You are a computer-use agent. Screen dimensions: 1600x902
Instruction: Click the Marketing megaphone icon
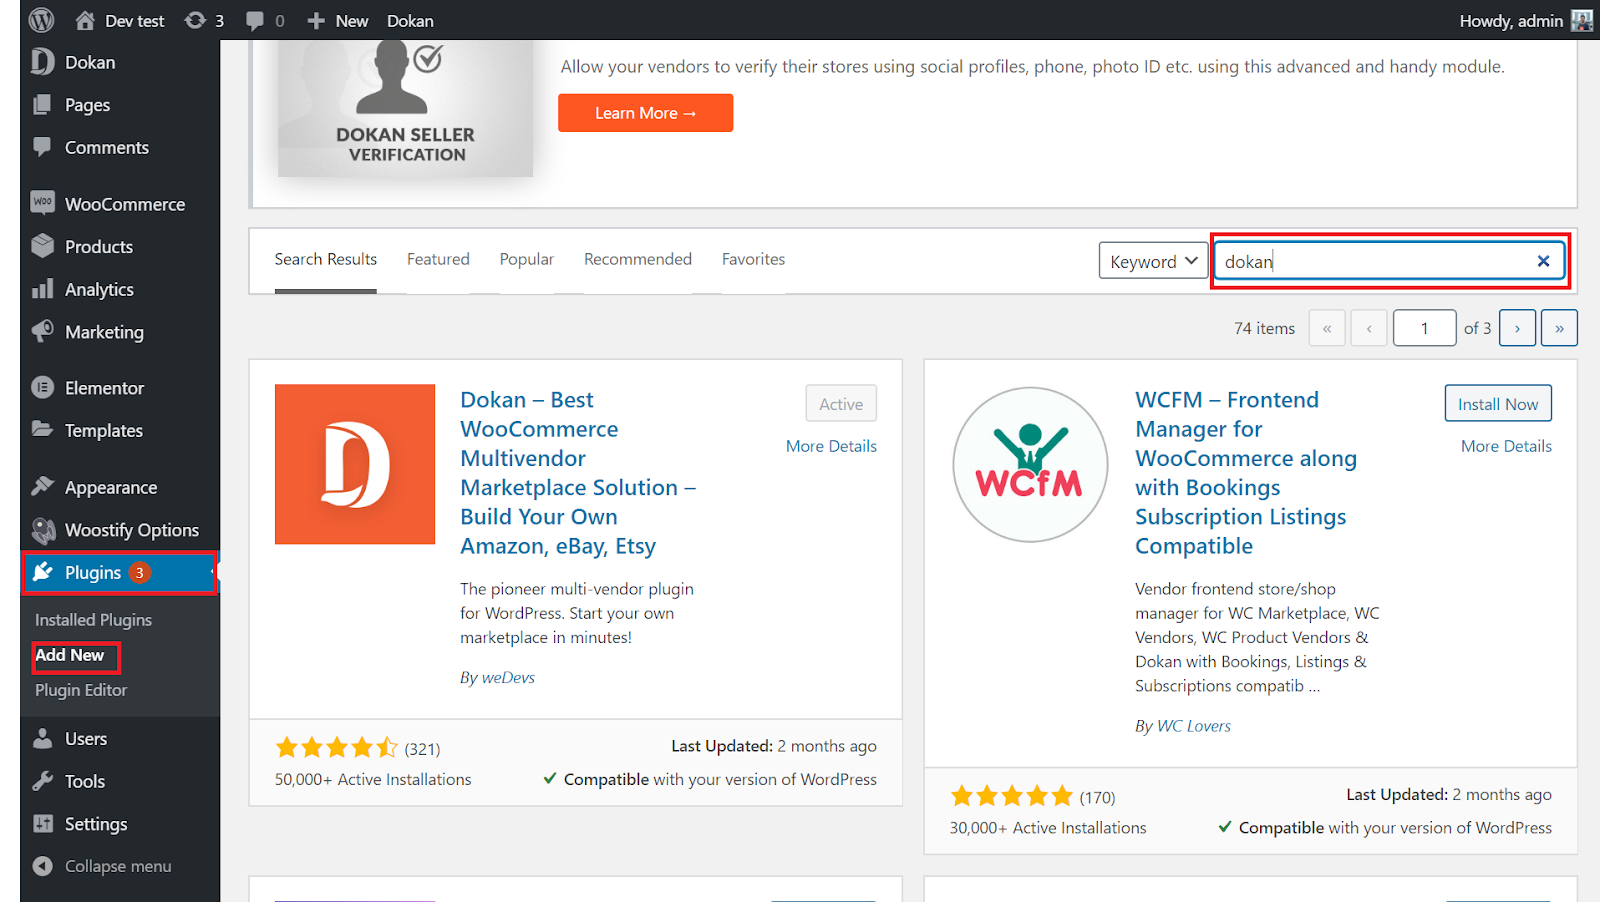point(43,331)
